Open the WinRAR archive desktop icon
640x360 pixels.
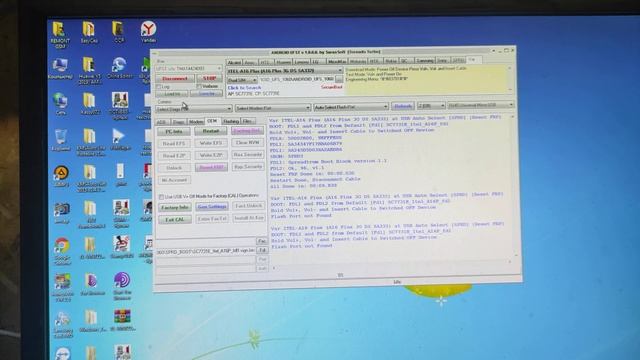point(122,320)
